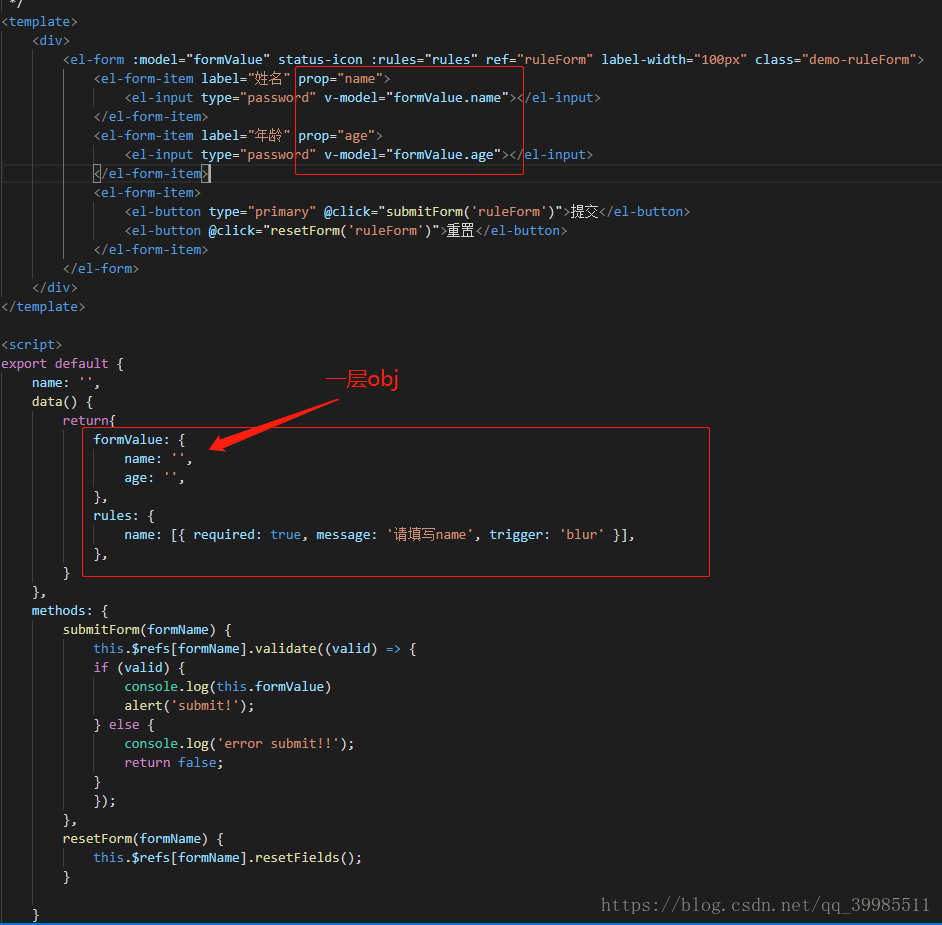
Task: Click the rule line with message '请填写name'
Action: point(380,535)
